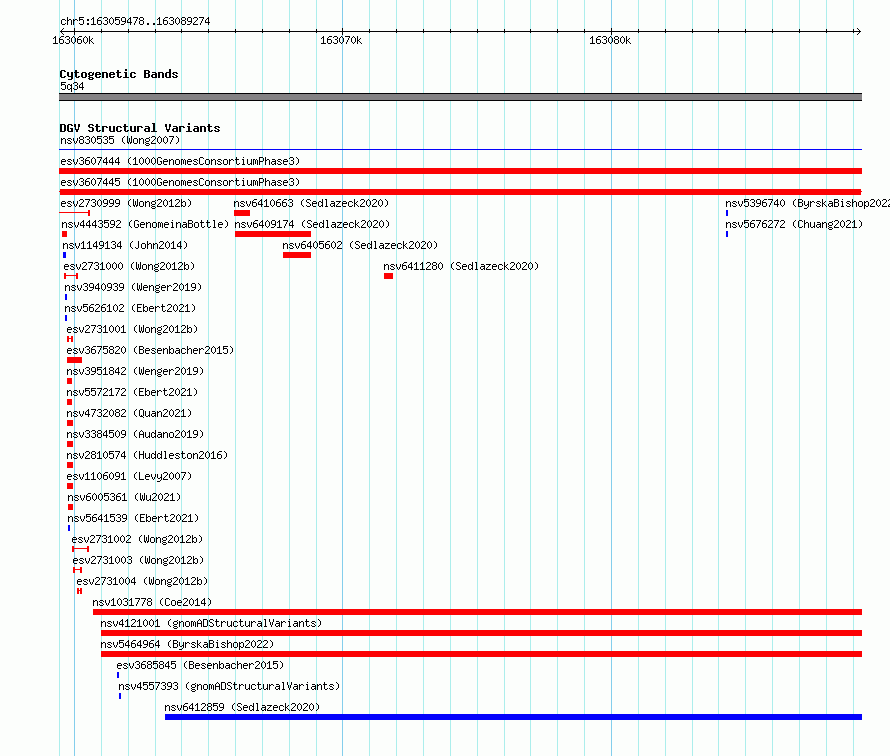Image resolution: width=890 pixels, height=756 pixels.
Task: Click the DGV Structural Variants track title
Action: click(x=140, y=128)
